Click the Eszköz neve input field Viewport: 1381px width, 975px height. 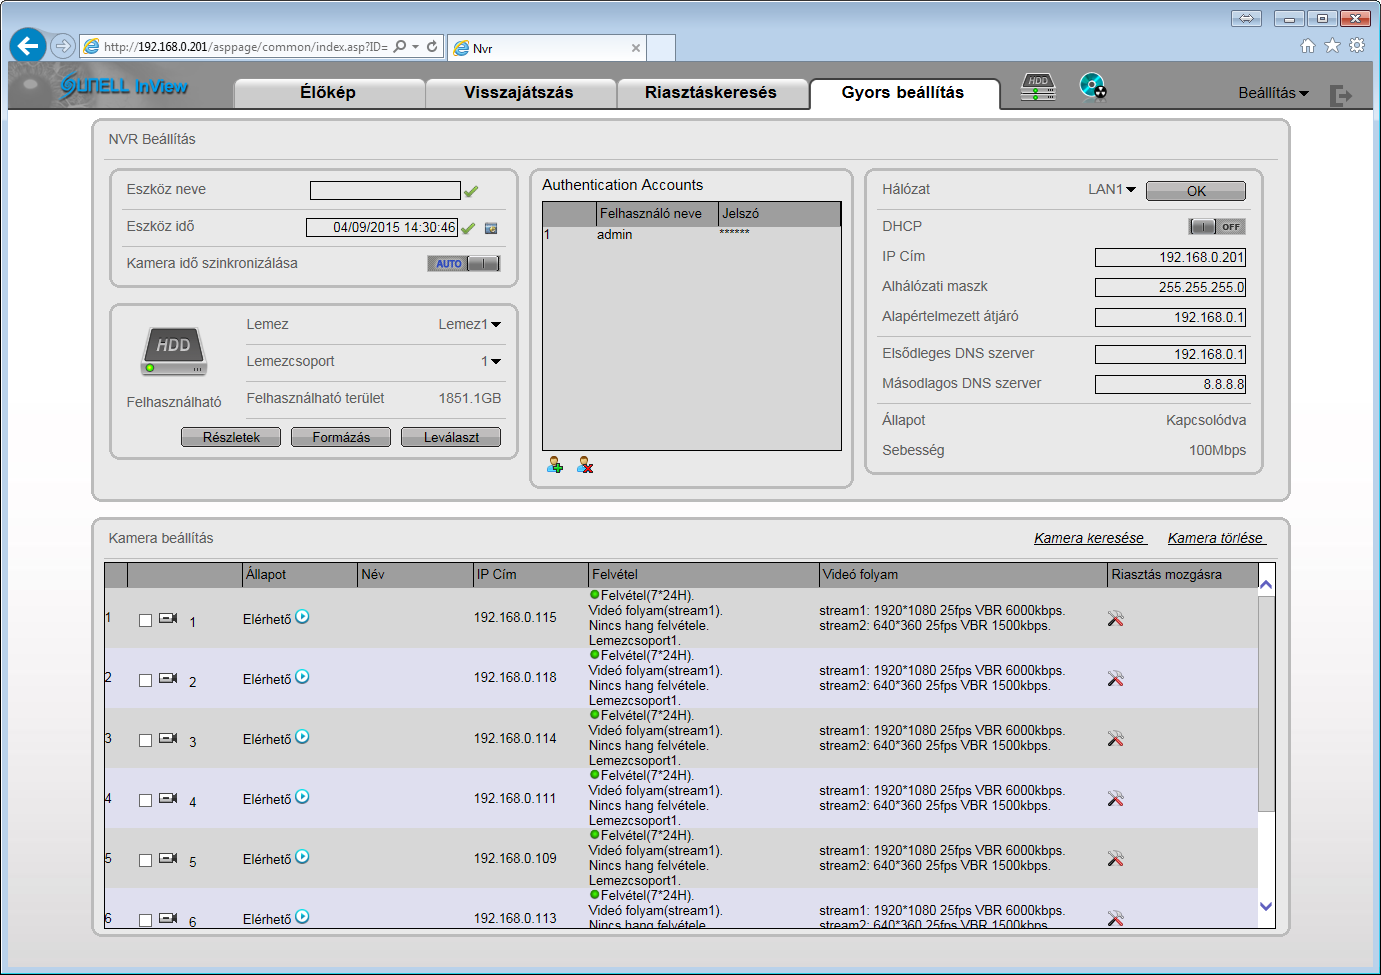click(385, 190)
